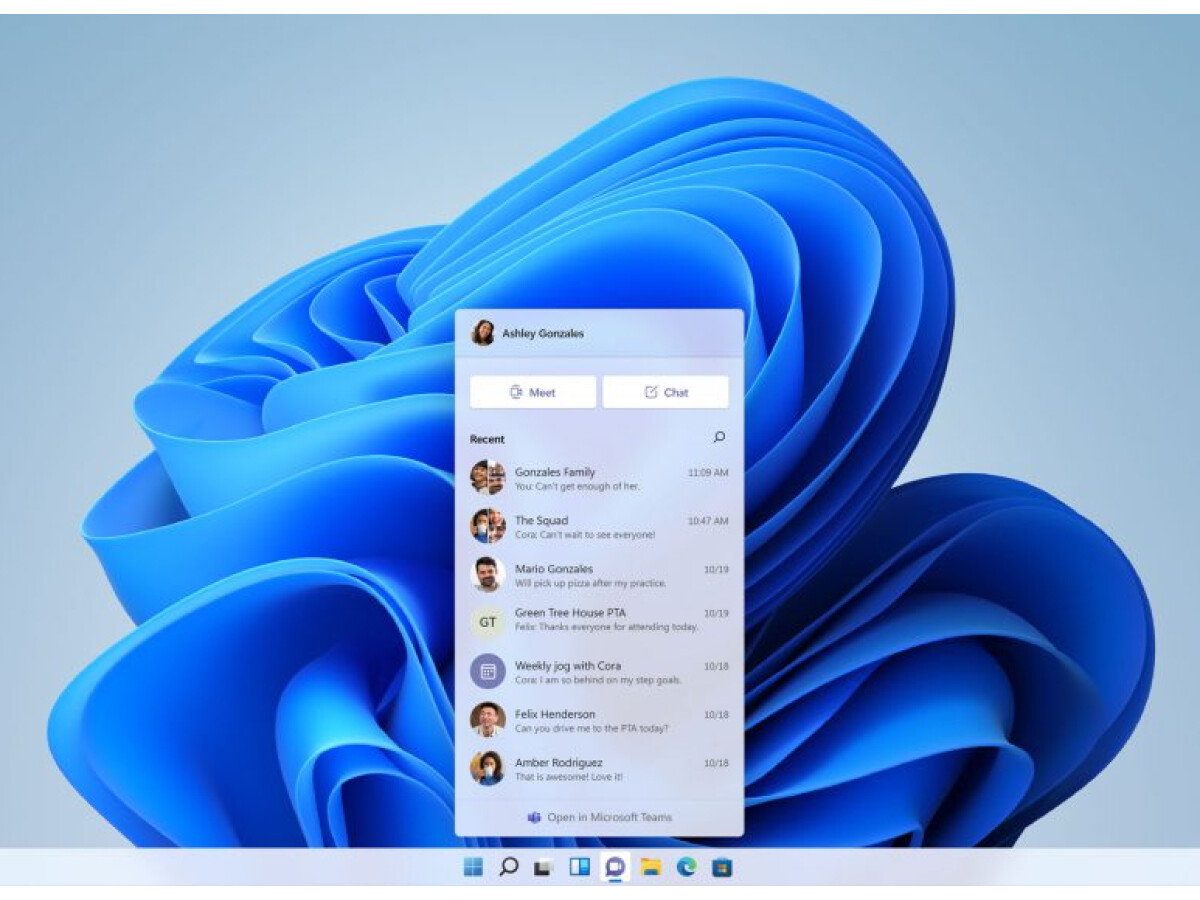1200x900 pixels.
Task: Open Felix Henderson conversation
Action: 599,721
